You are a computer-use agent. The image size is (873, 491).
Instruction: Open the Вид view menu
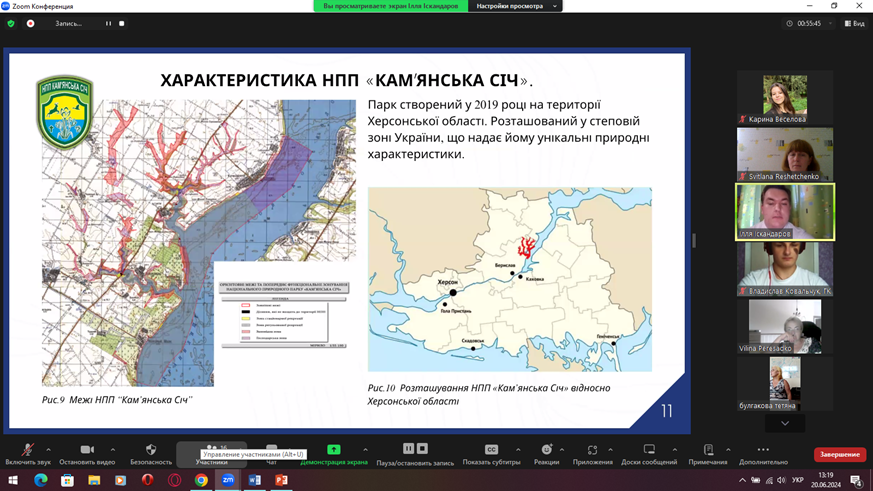click(854, 23)
